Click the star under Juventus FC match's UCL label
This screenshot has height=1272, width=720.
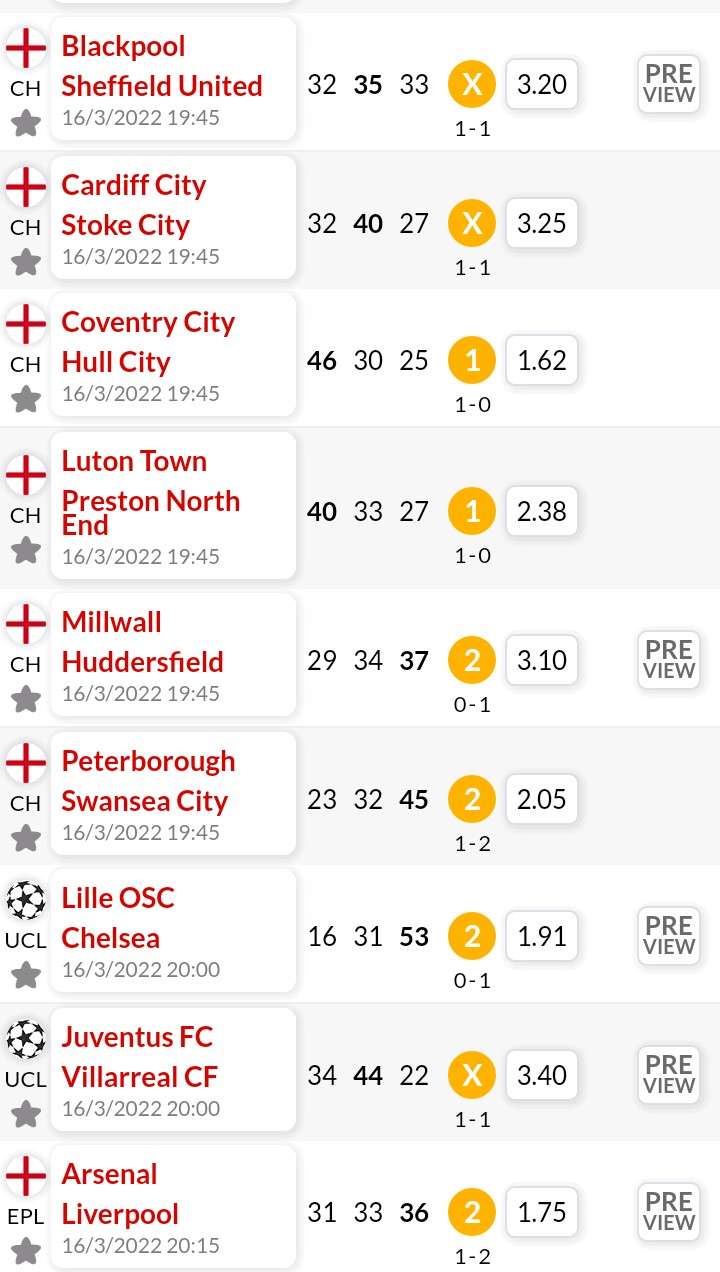coord(26,1113)
